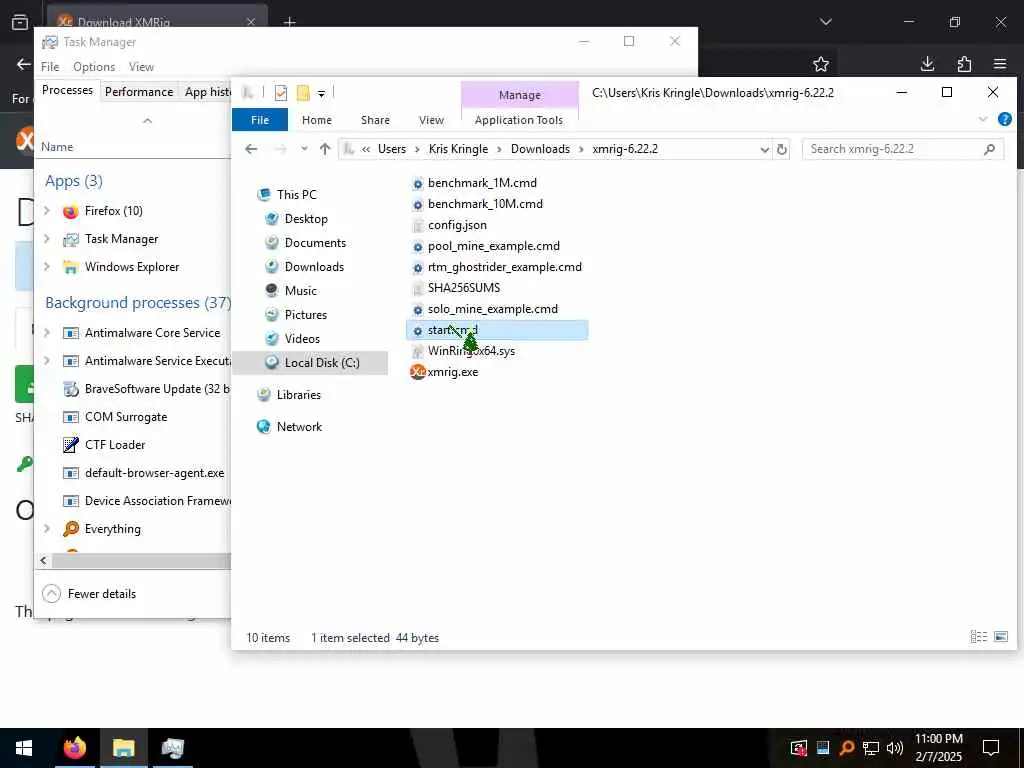Open the Windows Start menu
The width and height of the screenshot is (1024, 768).
tap(24, 748)
